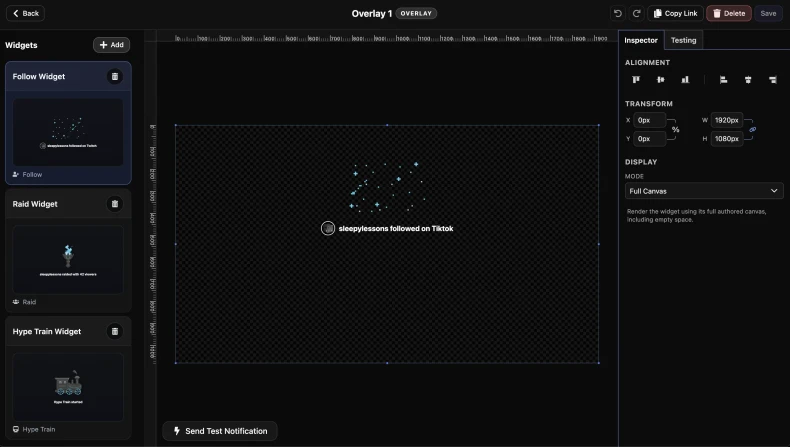Add a new widget with the Add button
Image resolution: width=790 pixels, height=447 pixels.
112,45
